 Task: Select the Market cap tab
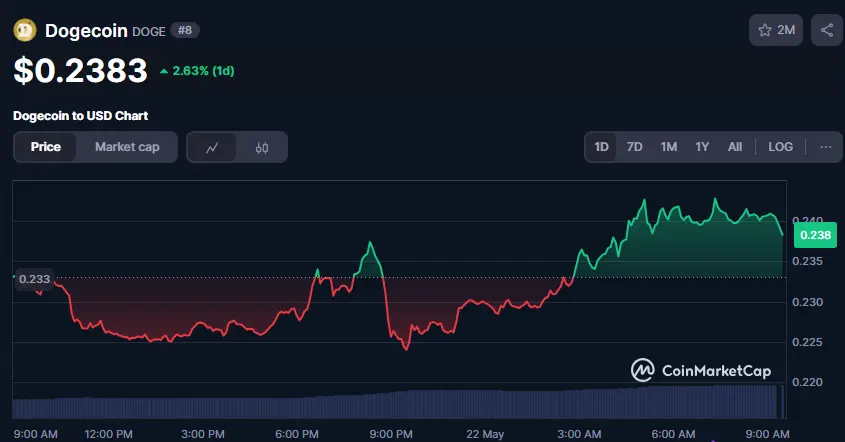[x=127, y=147]
